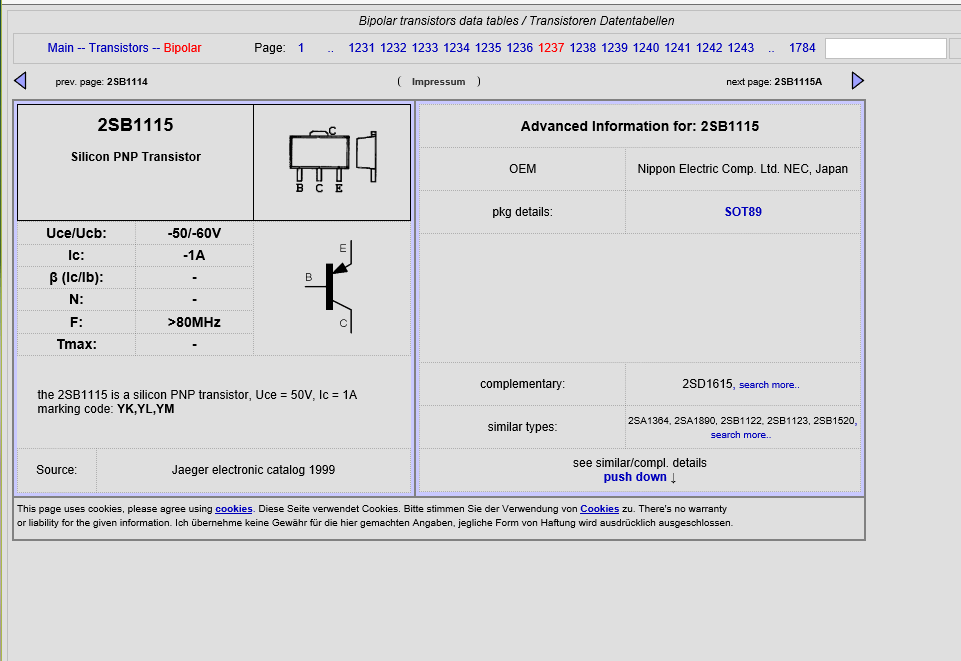
Task: Jump to page 1
Action: point(301,48)
